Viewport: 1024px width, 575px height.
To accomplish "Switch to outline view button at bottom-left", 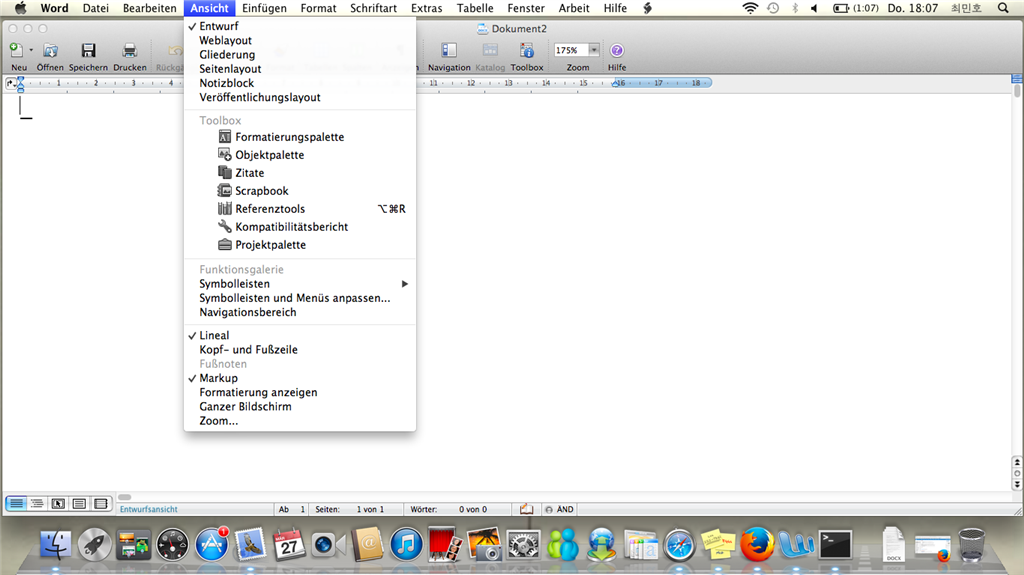I will pyautogui.click(x=37, y=503).
